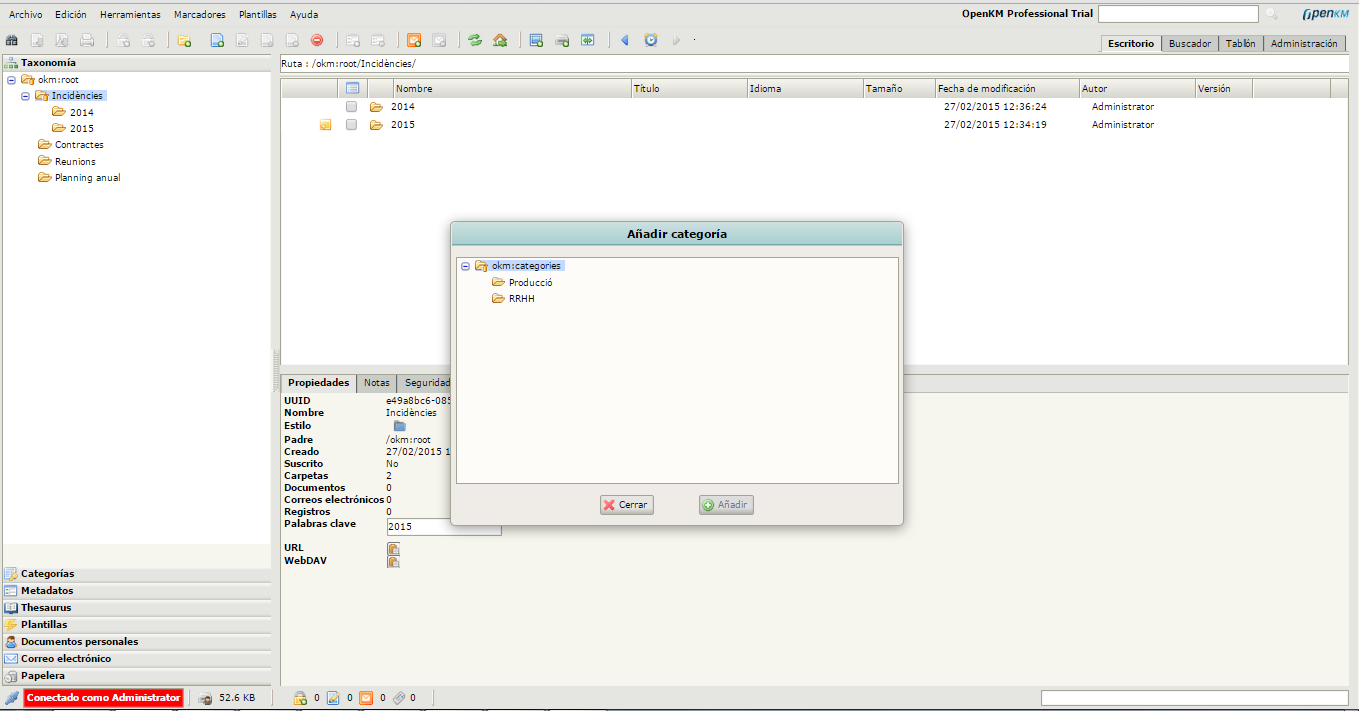
Task: Click the copy WebDAV clipboard icon
Action: (x=393, y=561)
